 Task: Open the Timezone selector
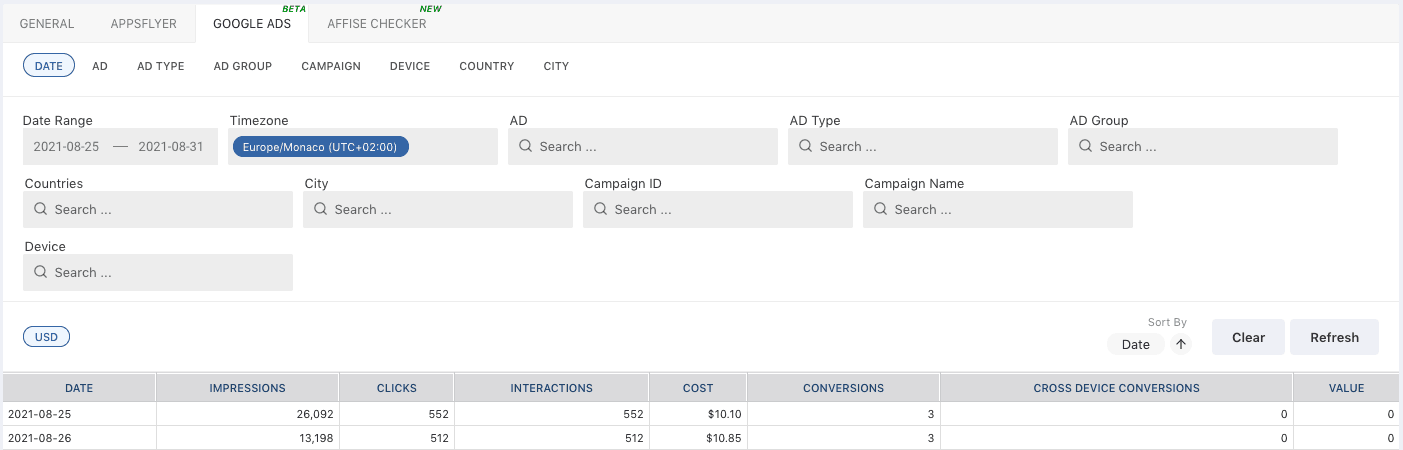coord(363,146)
